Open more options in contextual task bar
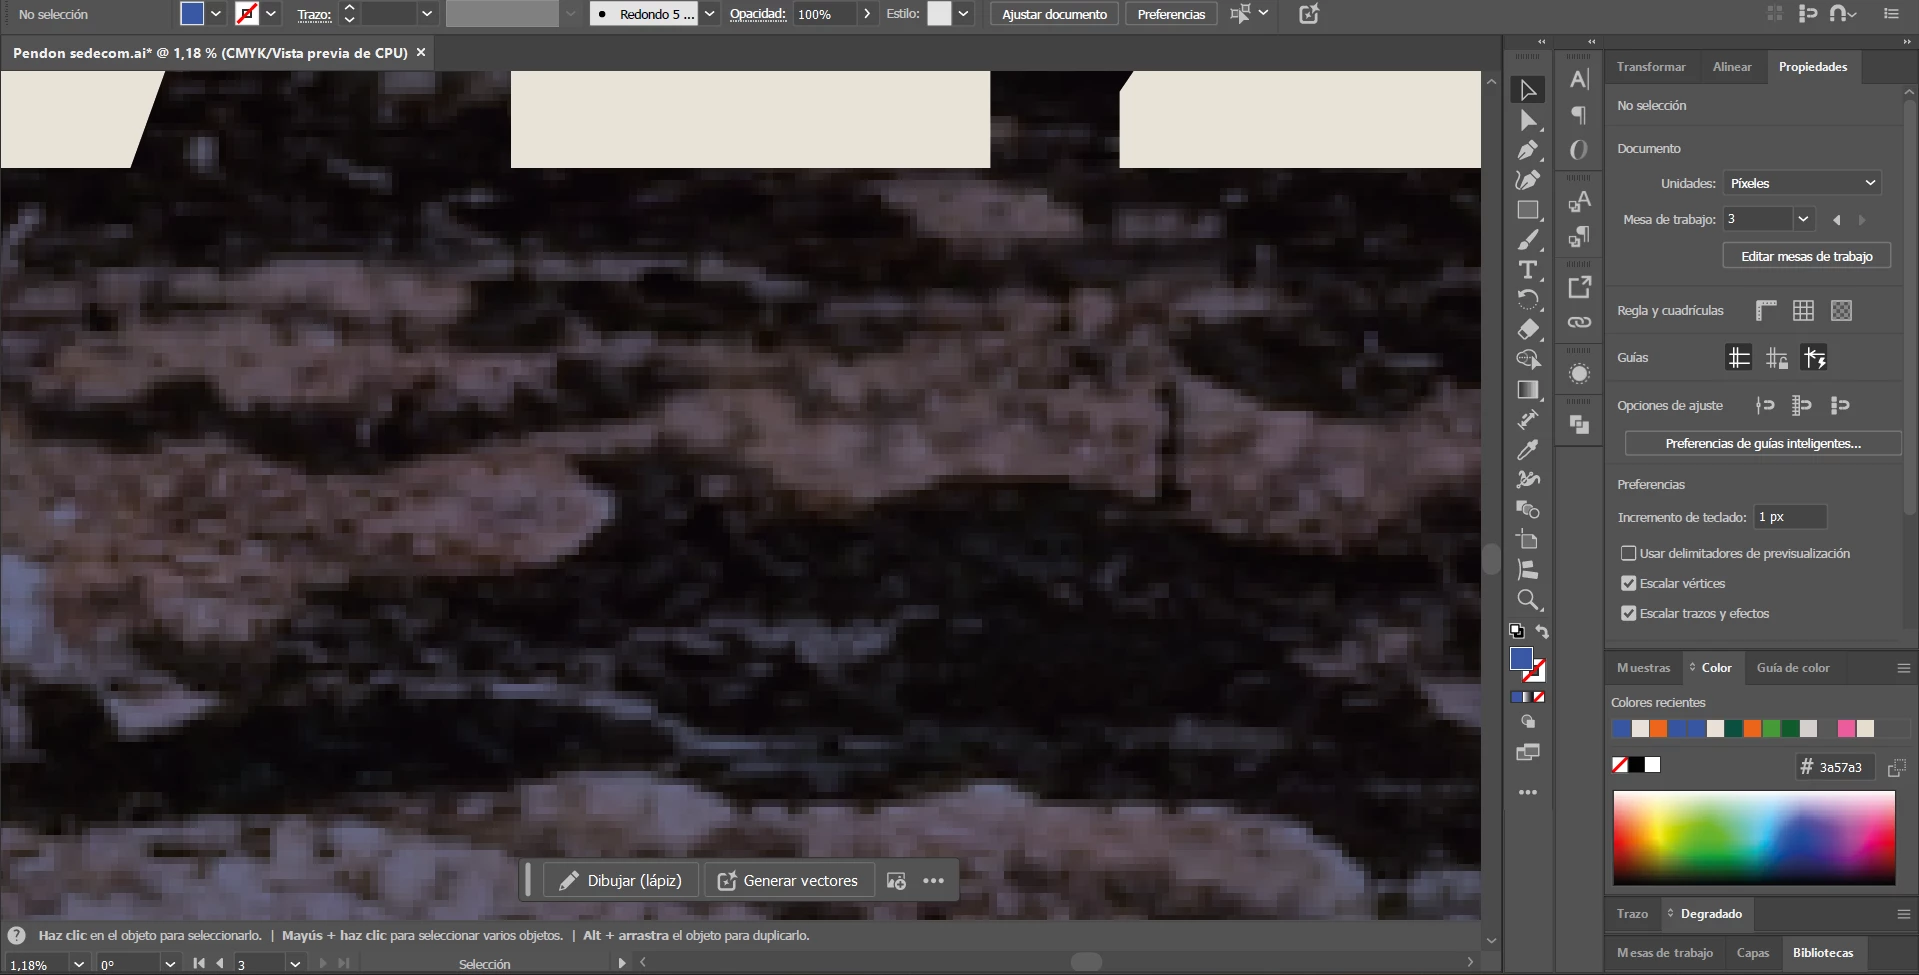Viewport: 1919px width, 975px height. pyautogui.click(x=934, y=881)
